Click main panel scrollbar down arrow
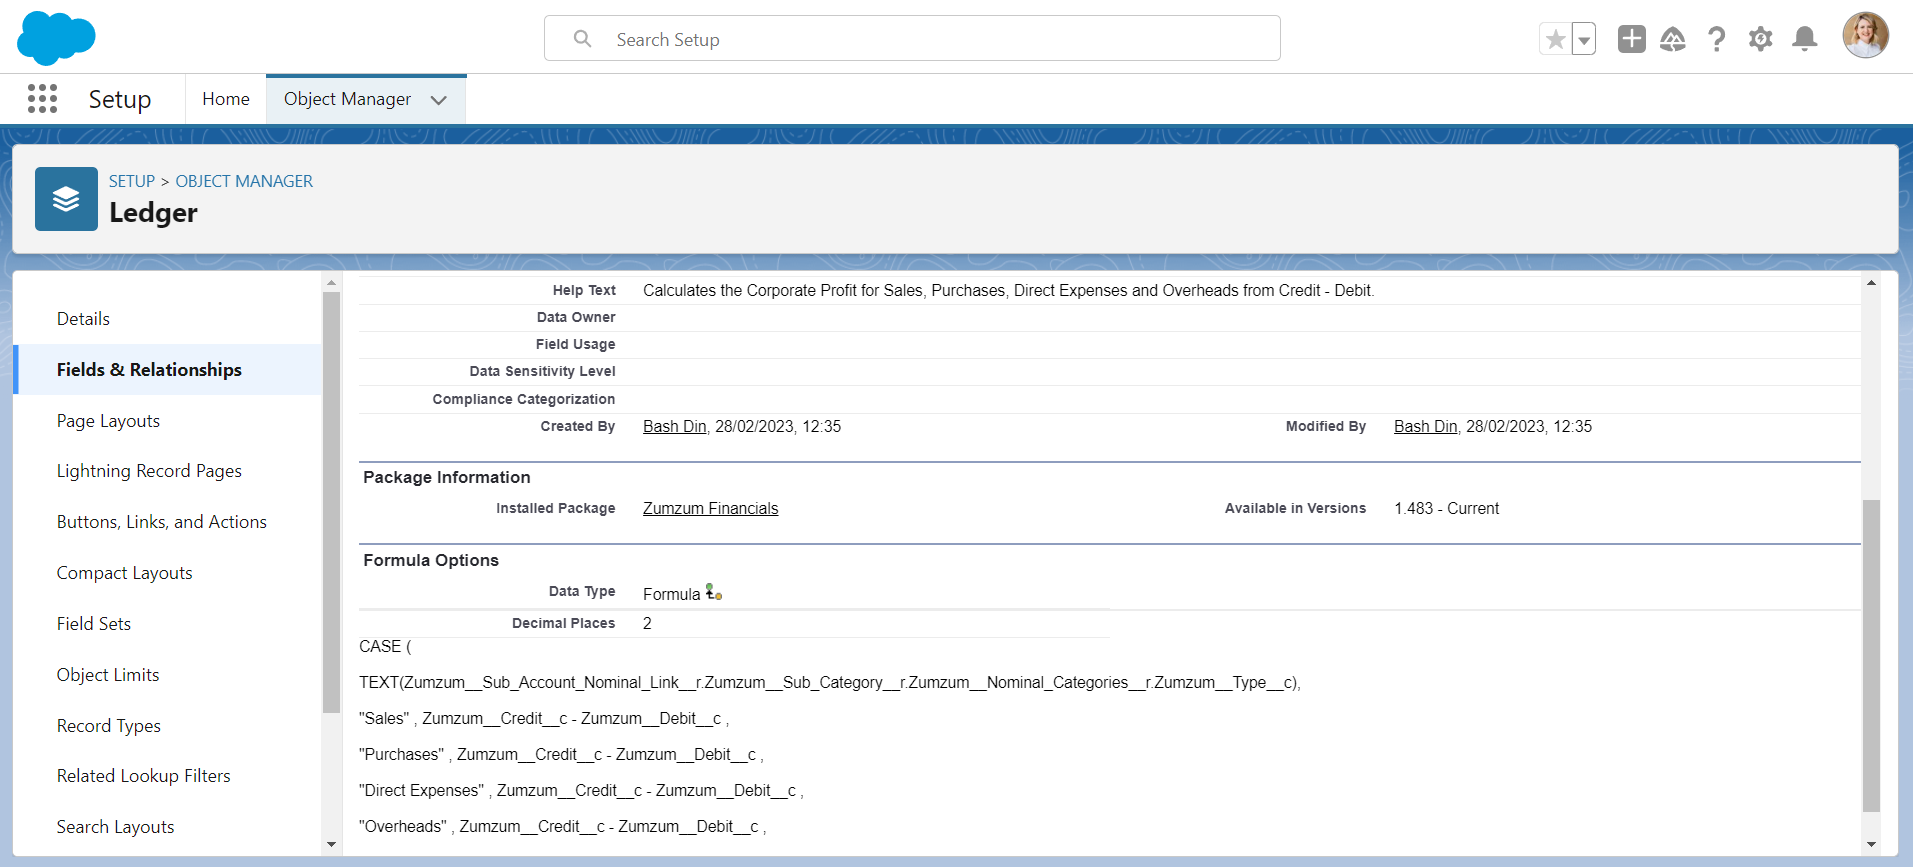 tap(1871, 844)
